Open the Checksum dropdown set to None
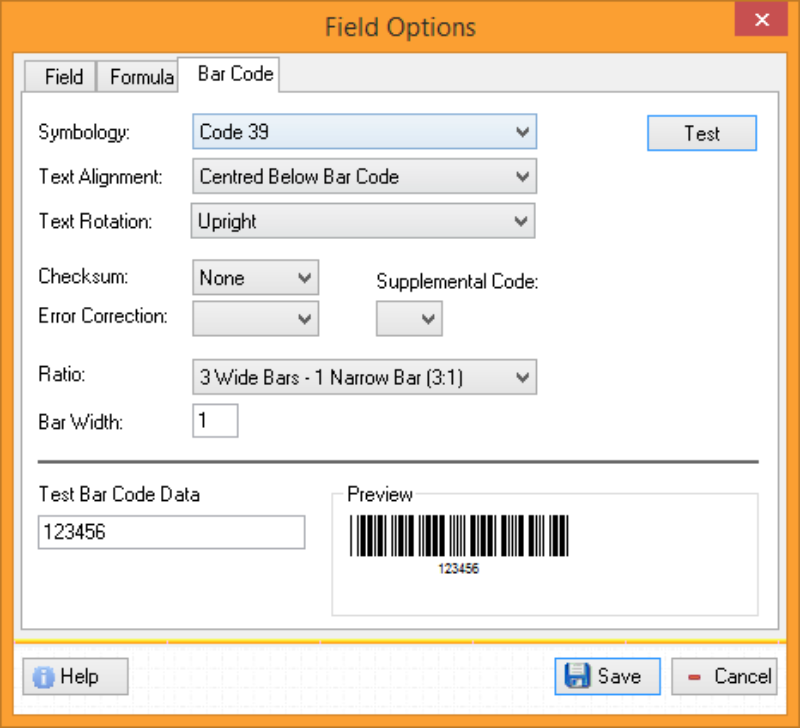 (x=256, y=278)
